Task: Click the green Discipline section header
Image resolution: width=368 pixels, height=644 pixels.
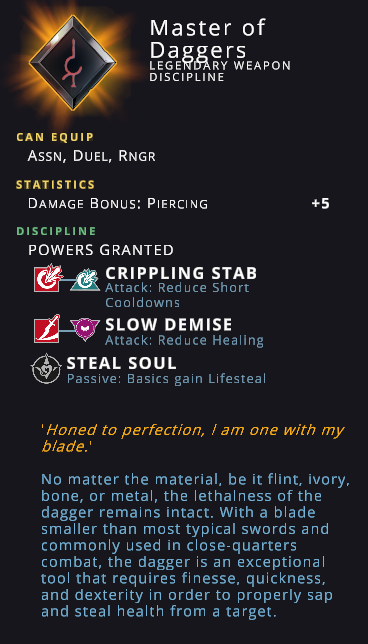Action: click(56, 231)
